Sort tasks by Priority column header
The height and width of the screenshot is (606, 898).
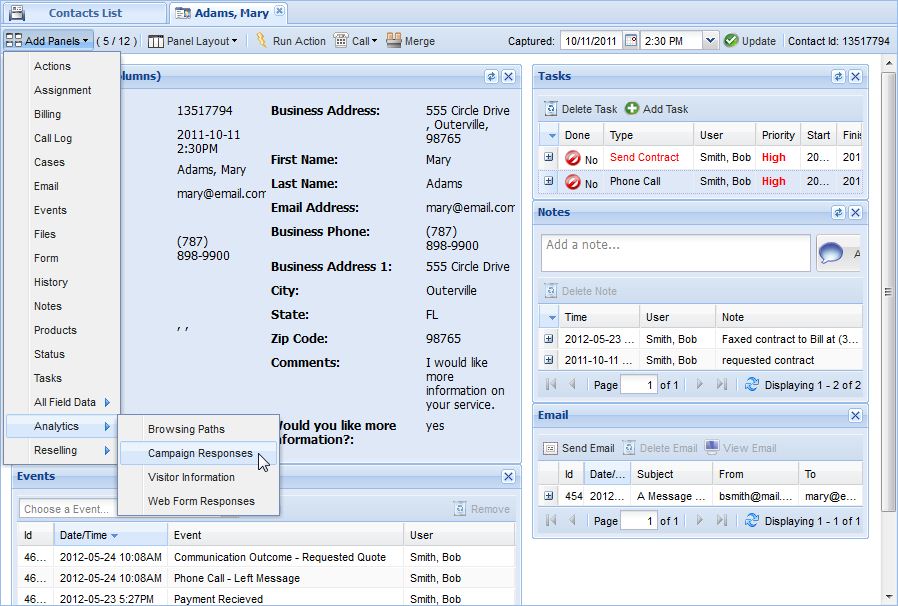778,135
